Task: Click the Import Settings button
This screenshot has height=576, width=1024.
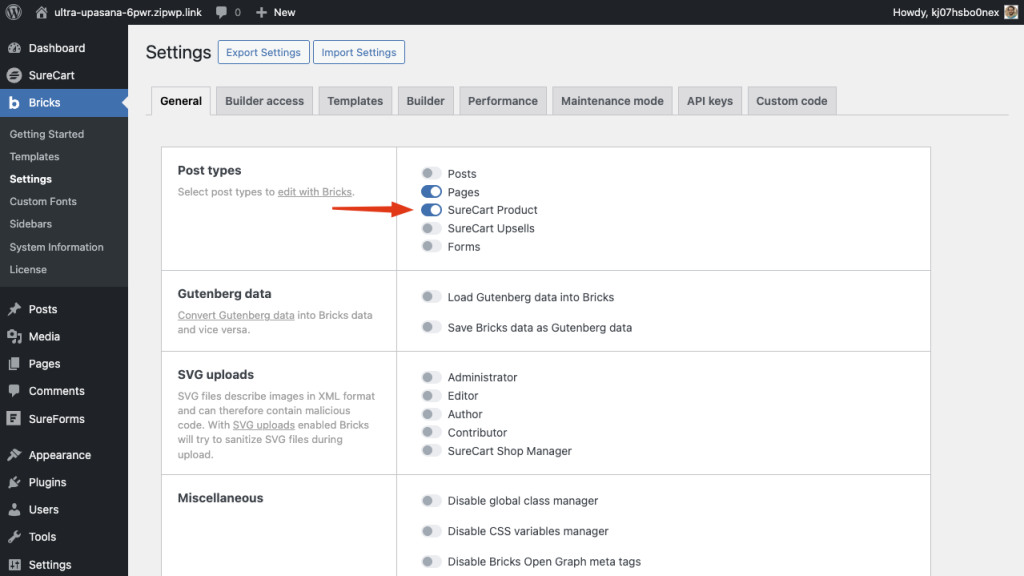Action: pos(359,53)
